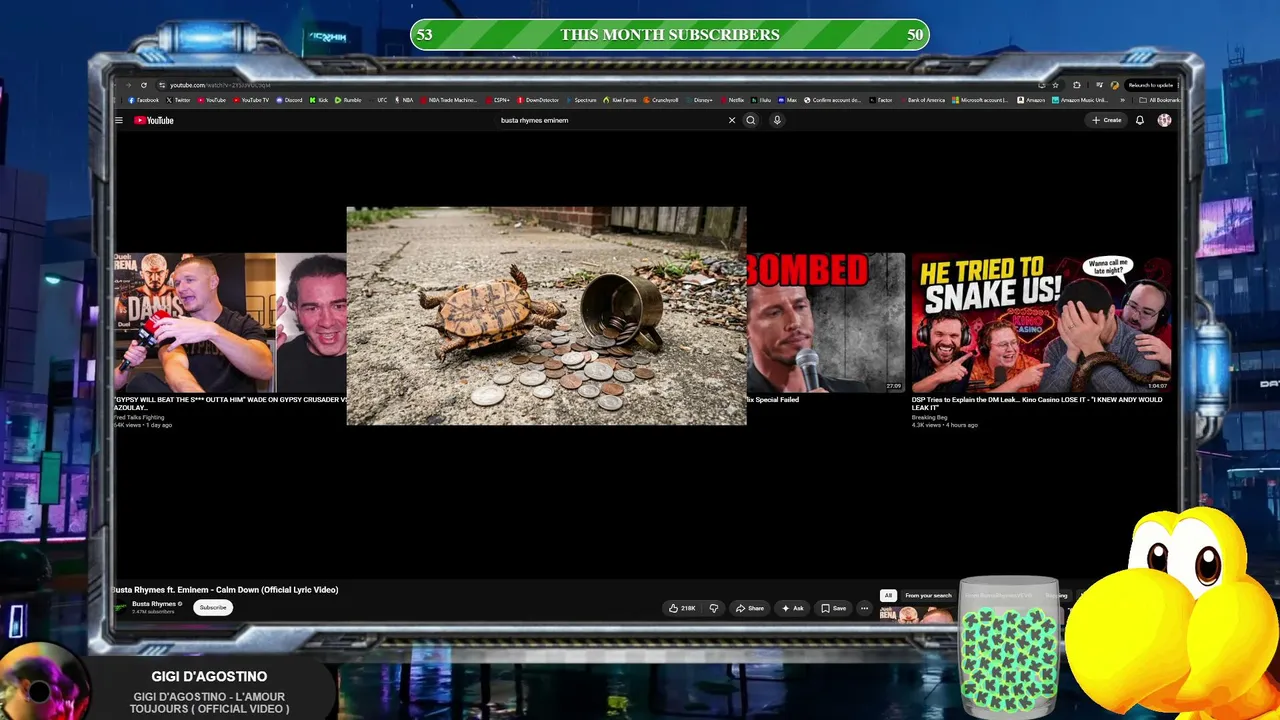Open the Factor bookmark
This screenshot has height=720, width=1280.
pos(881,100)
